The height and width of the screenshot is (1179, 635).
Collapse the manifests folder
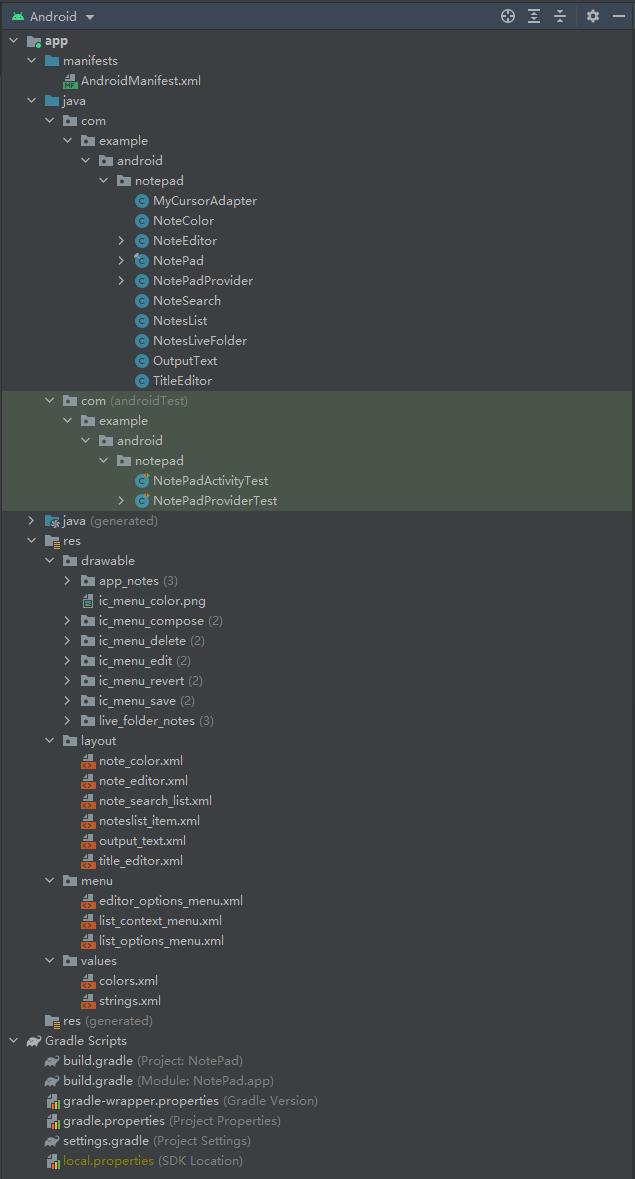coord(31,60)
